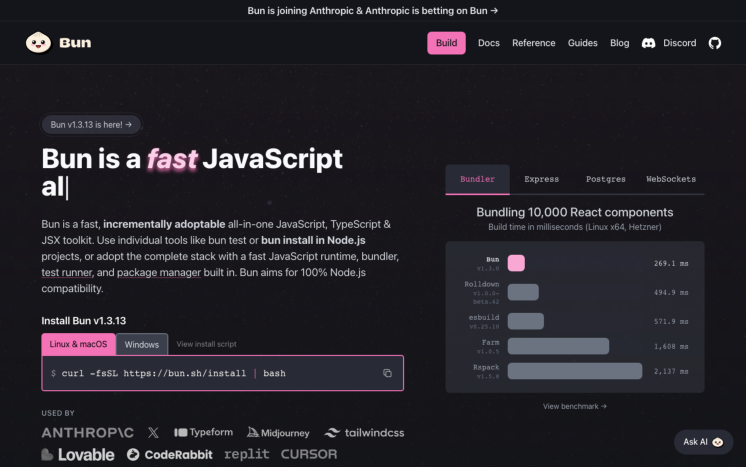This screenshot has height=467, width=746.
Task: Click the Install Bun v1.3.13 heading
Action: pyautogui.click(x=84, y=321)
